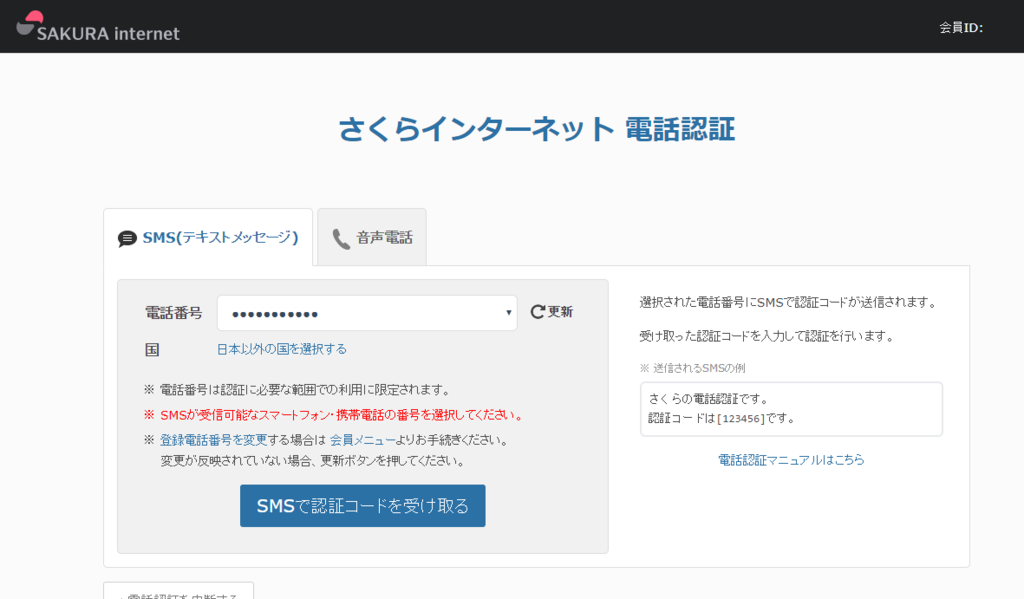Screen dimensions: 1024x599
Task: Click 日本以外の国を選択する link
Action: click(x=281, y=349)
